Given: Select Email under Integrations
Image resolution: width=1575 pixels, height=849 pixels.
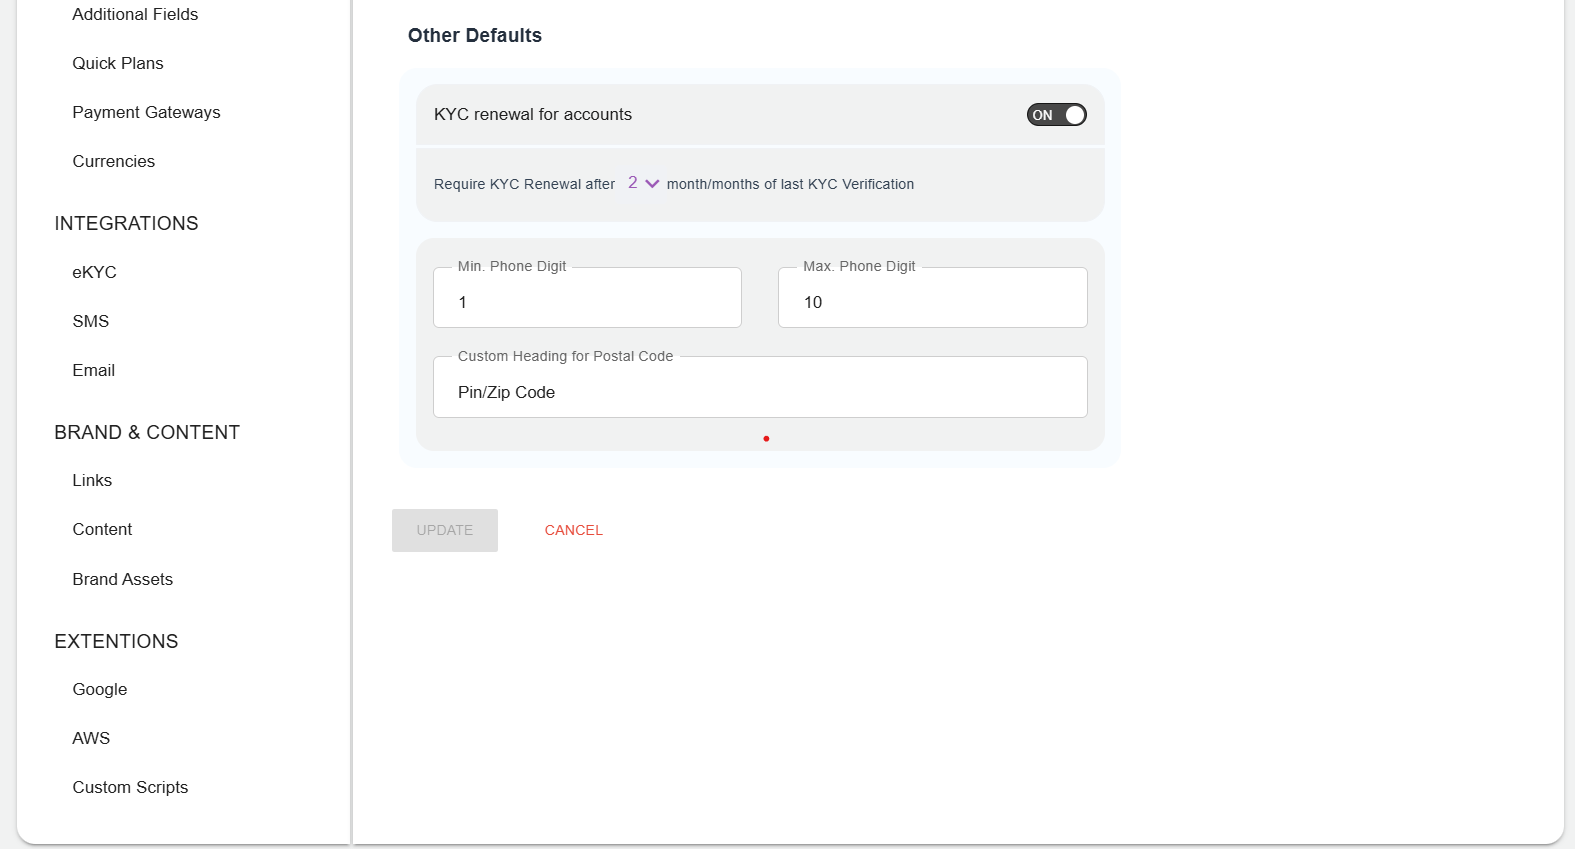Looking at the screenshot, I should point(93,370).
